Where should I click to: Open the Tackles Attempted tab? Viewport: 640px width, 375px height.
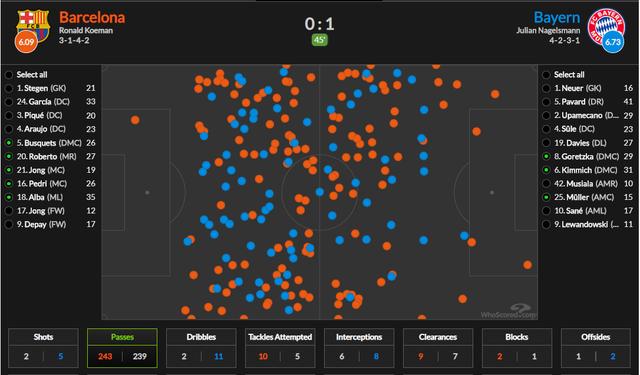(x=280, y=348)
